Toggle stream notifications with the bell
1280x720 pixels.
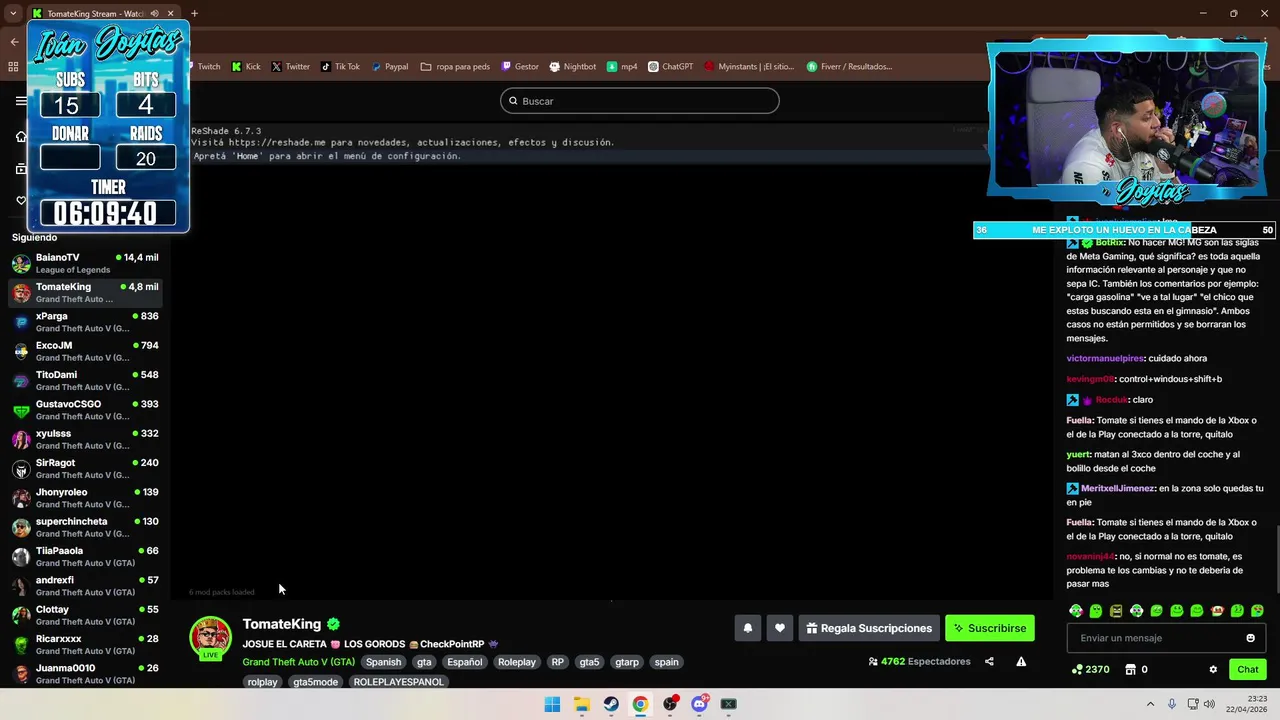click(x=747, y=628)
